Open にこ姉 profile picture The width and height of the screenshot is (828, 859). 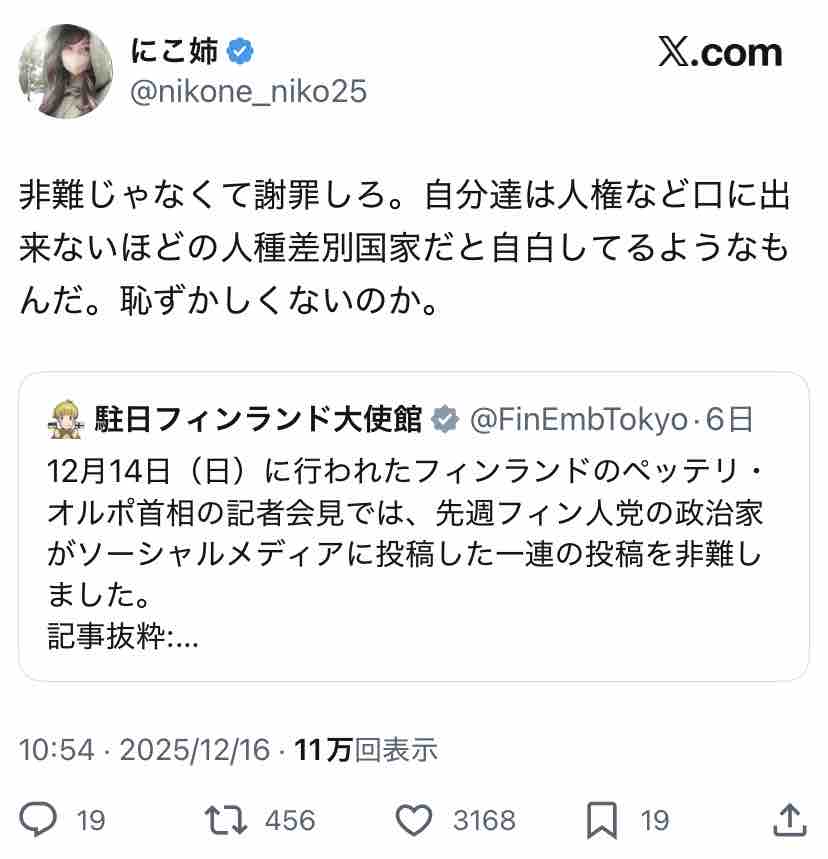(66, 71)
